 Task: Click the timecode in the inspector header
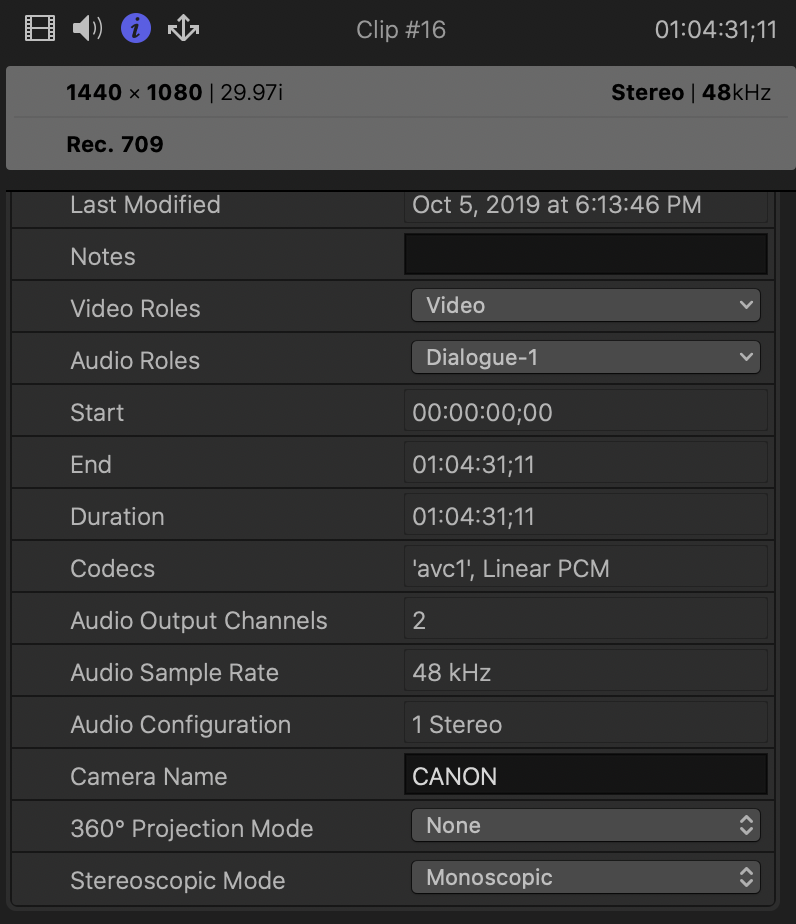pyautogui.click(x=715, y=30)
